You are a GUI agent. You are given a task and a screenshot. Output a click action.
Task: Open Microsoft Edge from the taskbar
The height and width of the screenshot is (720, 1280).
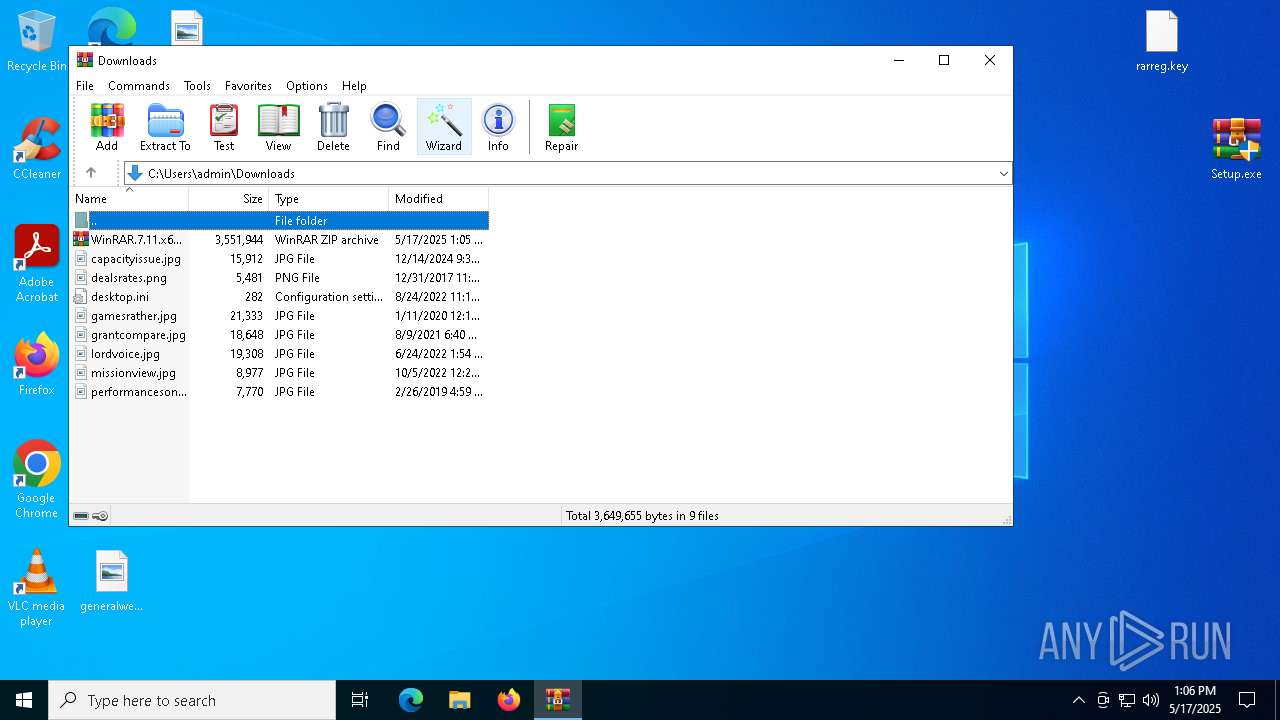(x=411, y=700)
